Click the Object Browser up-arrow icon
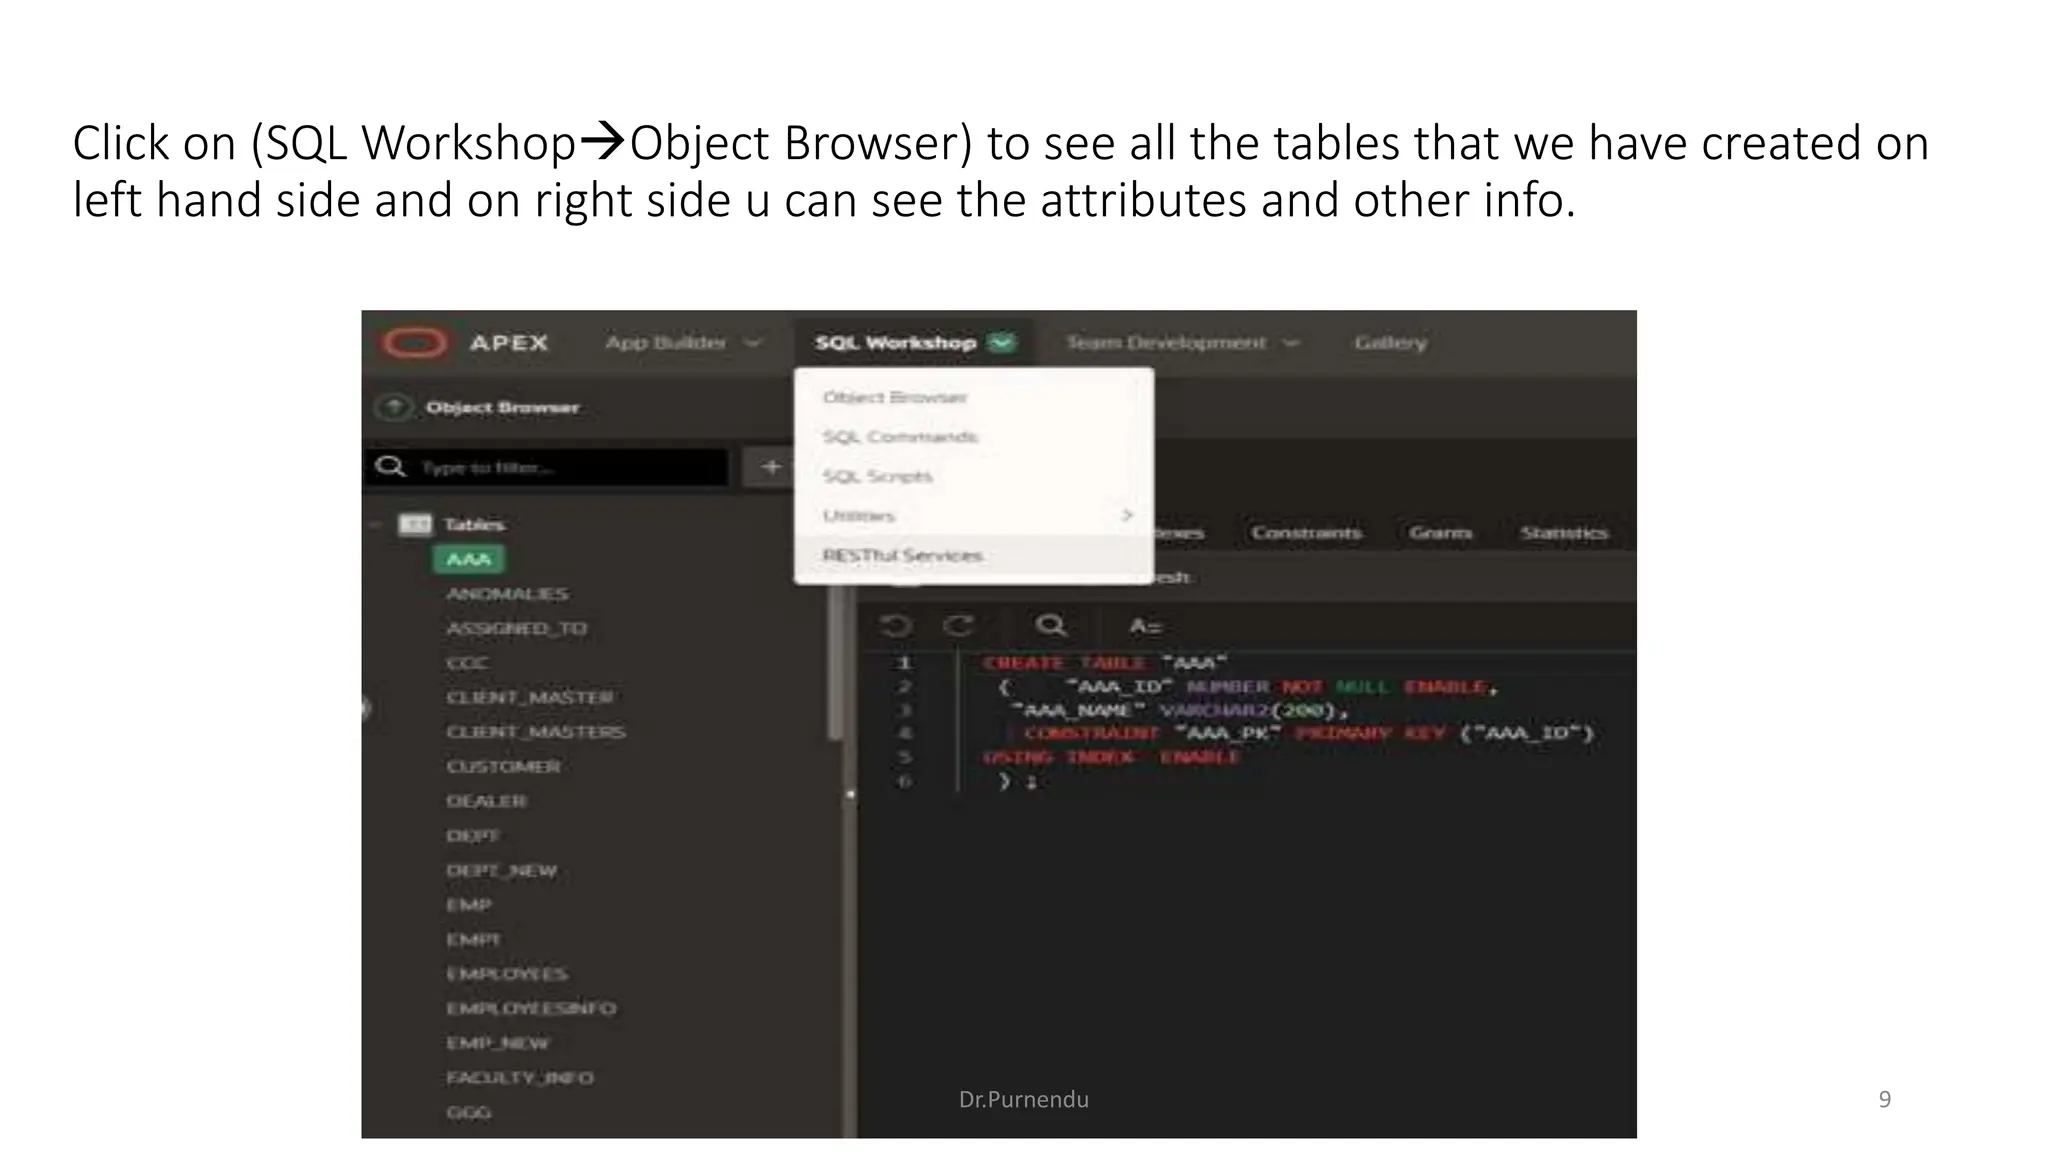The image size is (2048, 1152). click(394, 407)
